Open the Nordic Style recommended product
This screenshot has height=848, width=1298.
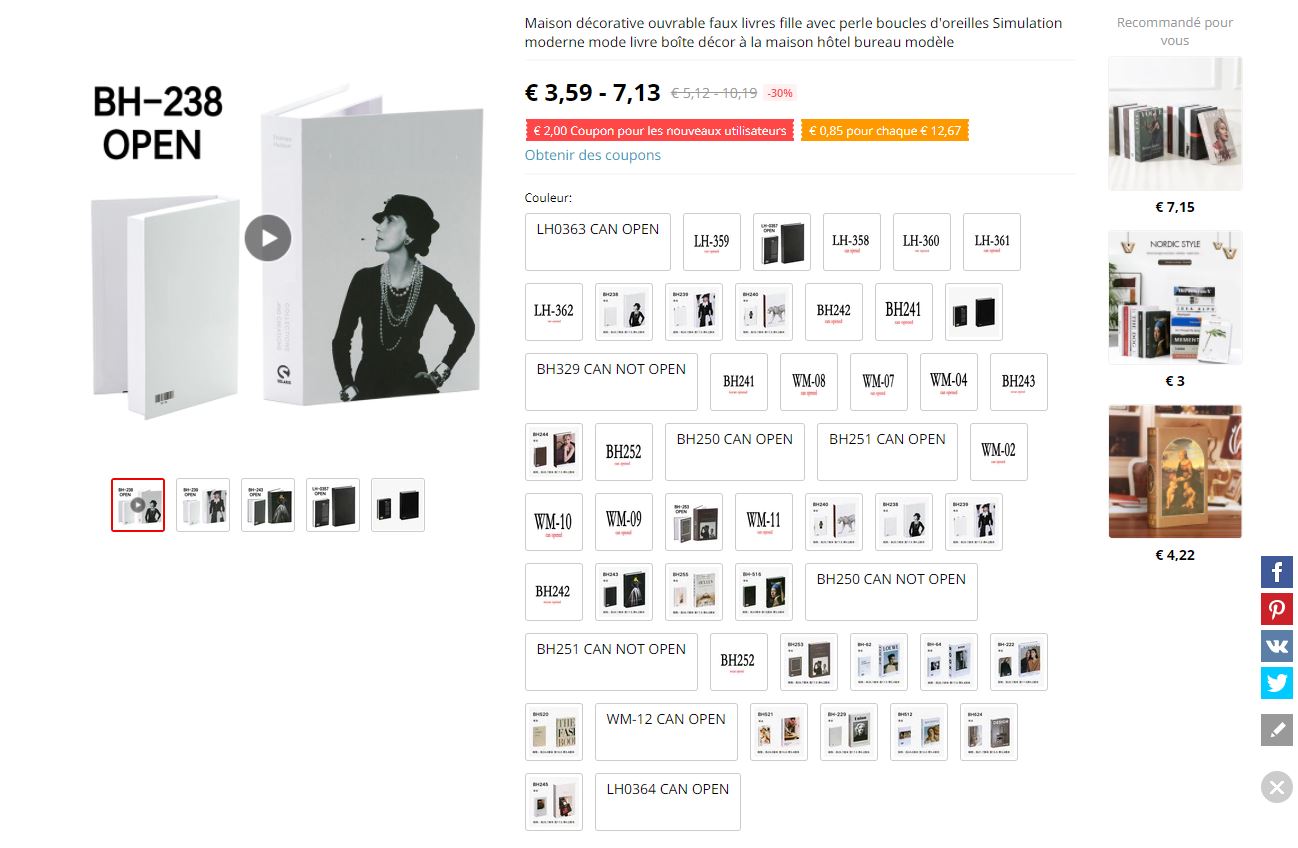[1175, 298]
